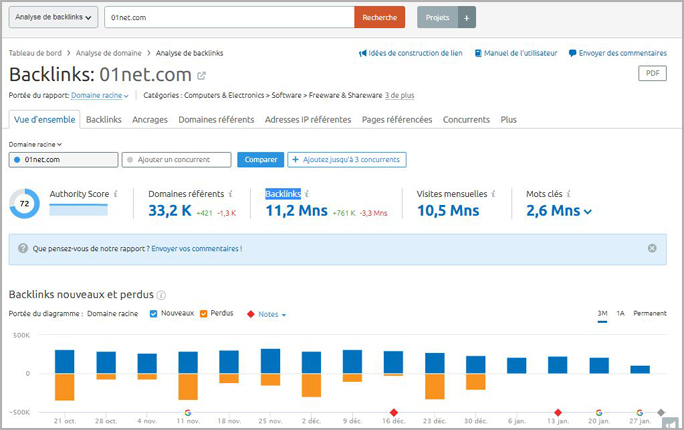Click the Projets button
The width and height of the screenshot is (684, 430).
[438, 17]
